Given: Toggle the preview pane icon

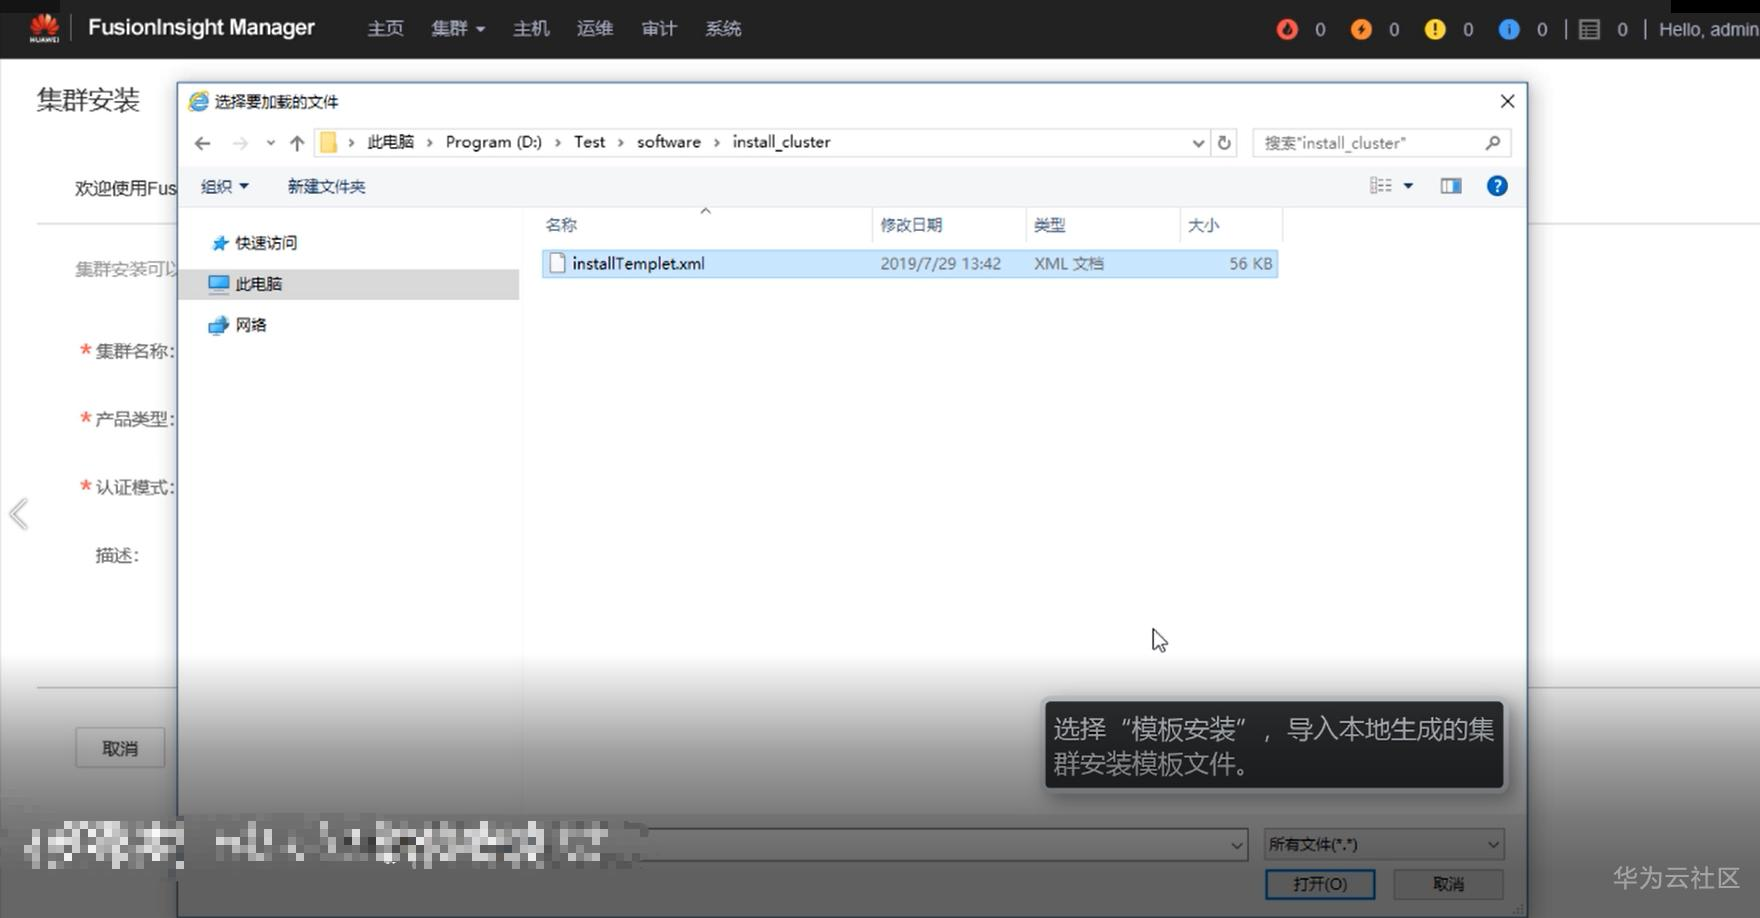Looking at the screenshot, I should tap(1451, 186).
